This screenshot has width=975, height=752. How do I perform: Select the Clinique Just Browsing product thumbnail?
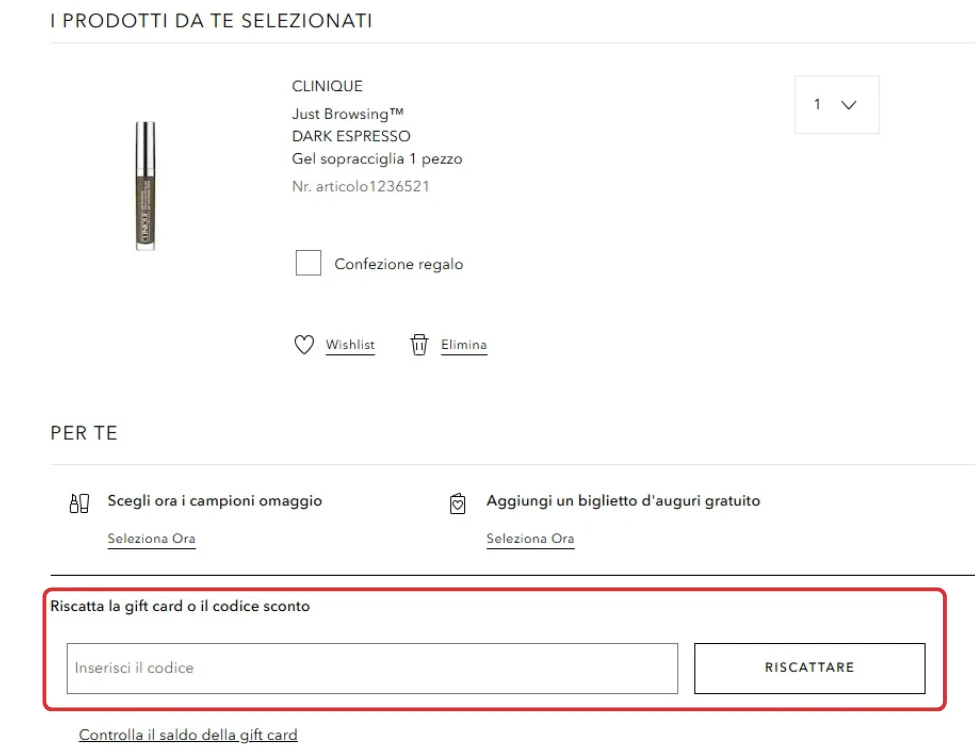tap(145, 185)
